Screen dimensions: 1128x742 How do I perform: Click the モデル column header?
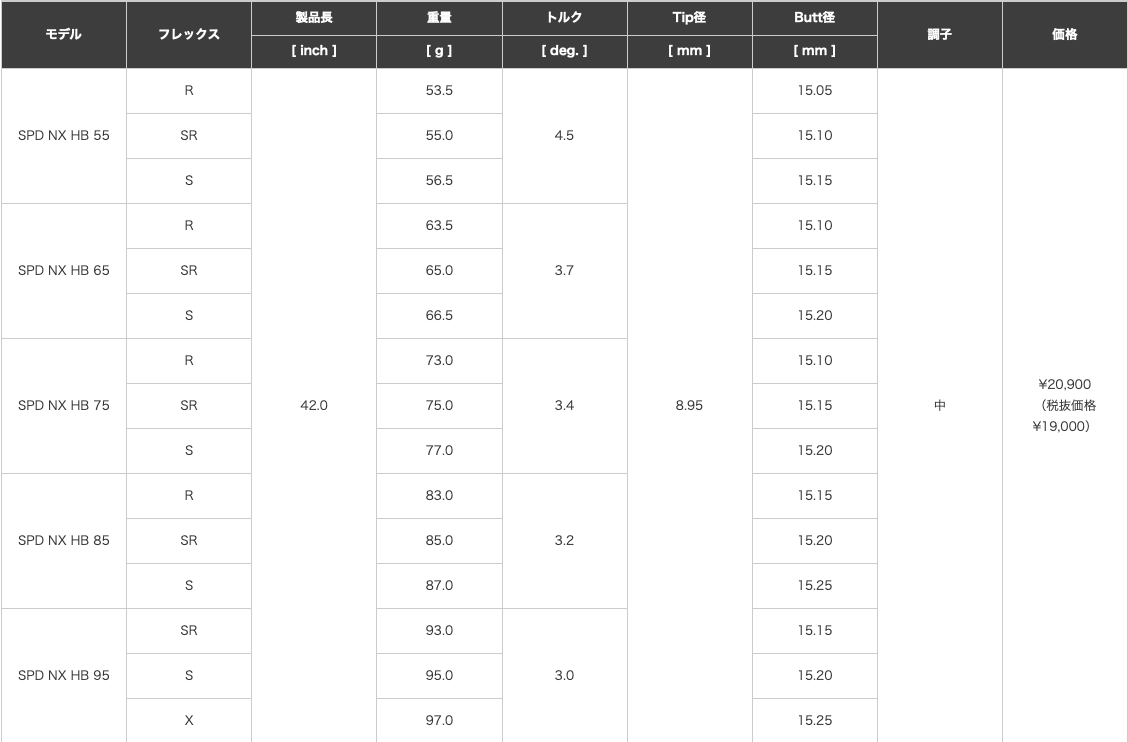point(63,35)
